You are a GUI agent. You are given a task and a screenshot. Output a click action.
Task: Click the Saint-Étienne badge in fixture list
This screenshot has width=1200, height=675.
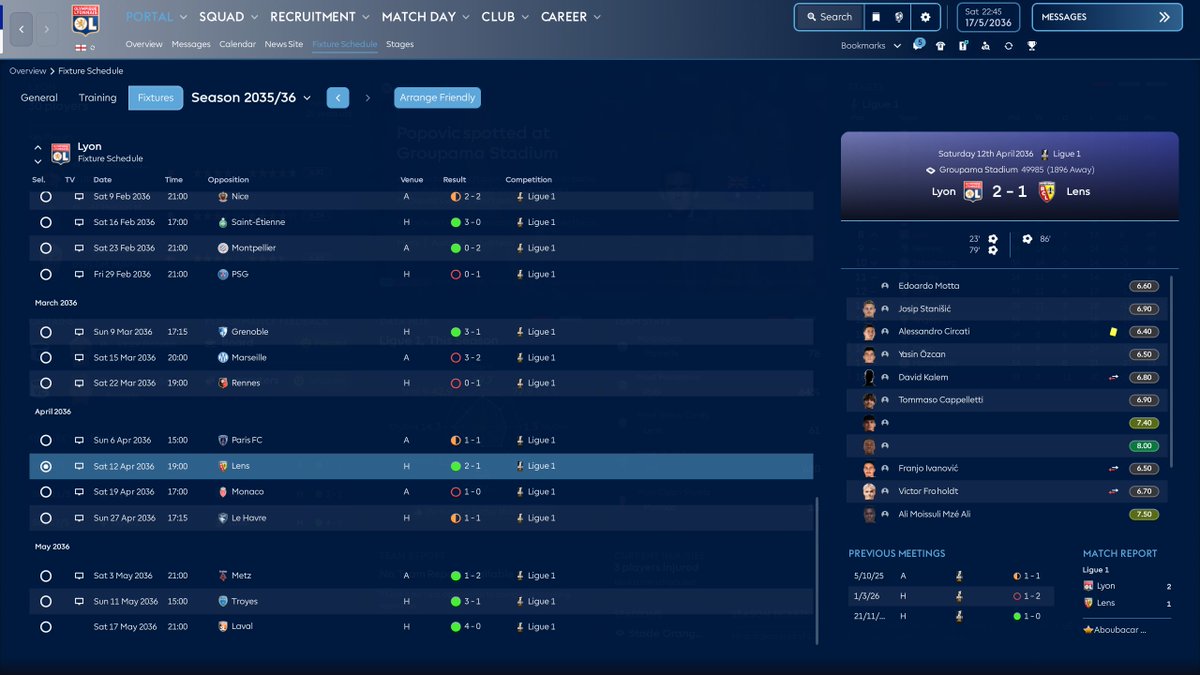click(x=223, y=222)
